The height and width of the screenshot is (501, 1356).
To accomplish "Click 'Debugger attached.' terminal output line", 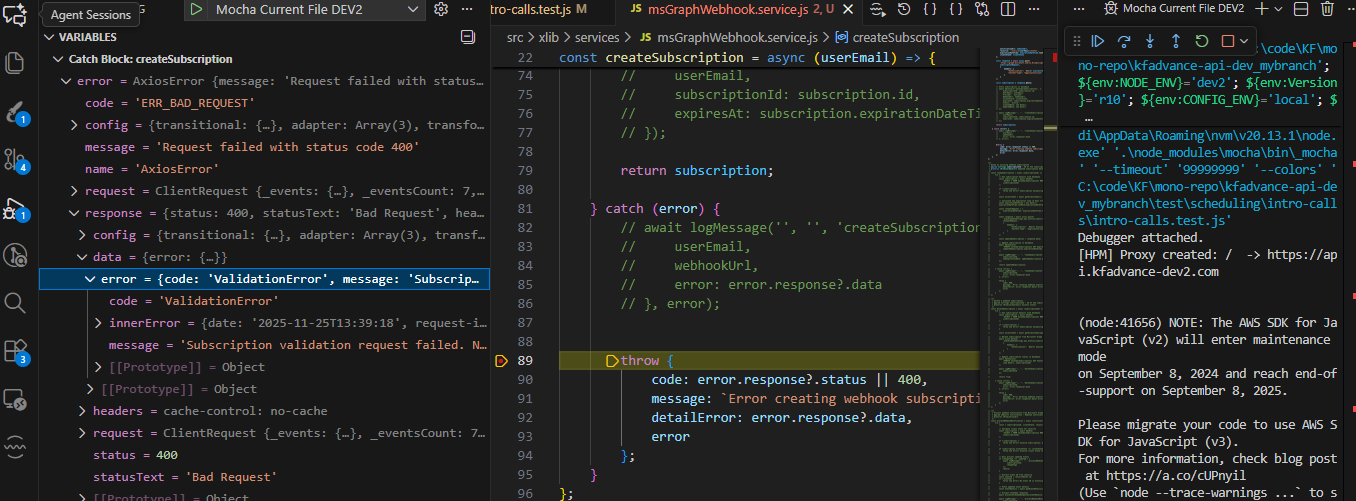I will [1140, 238].
